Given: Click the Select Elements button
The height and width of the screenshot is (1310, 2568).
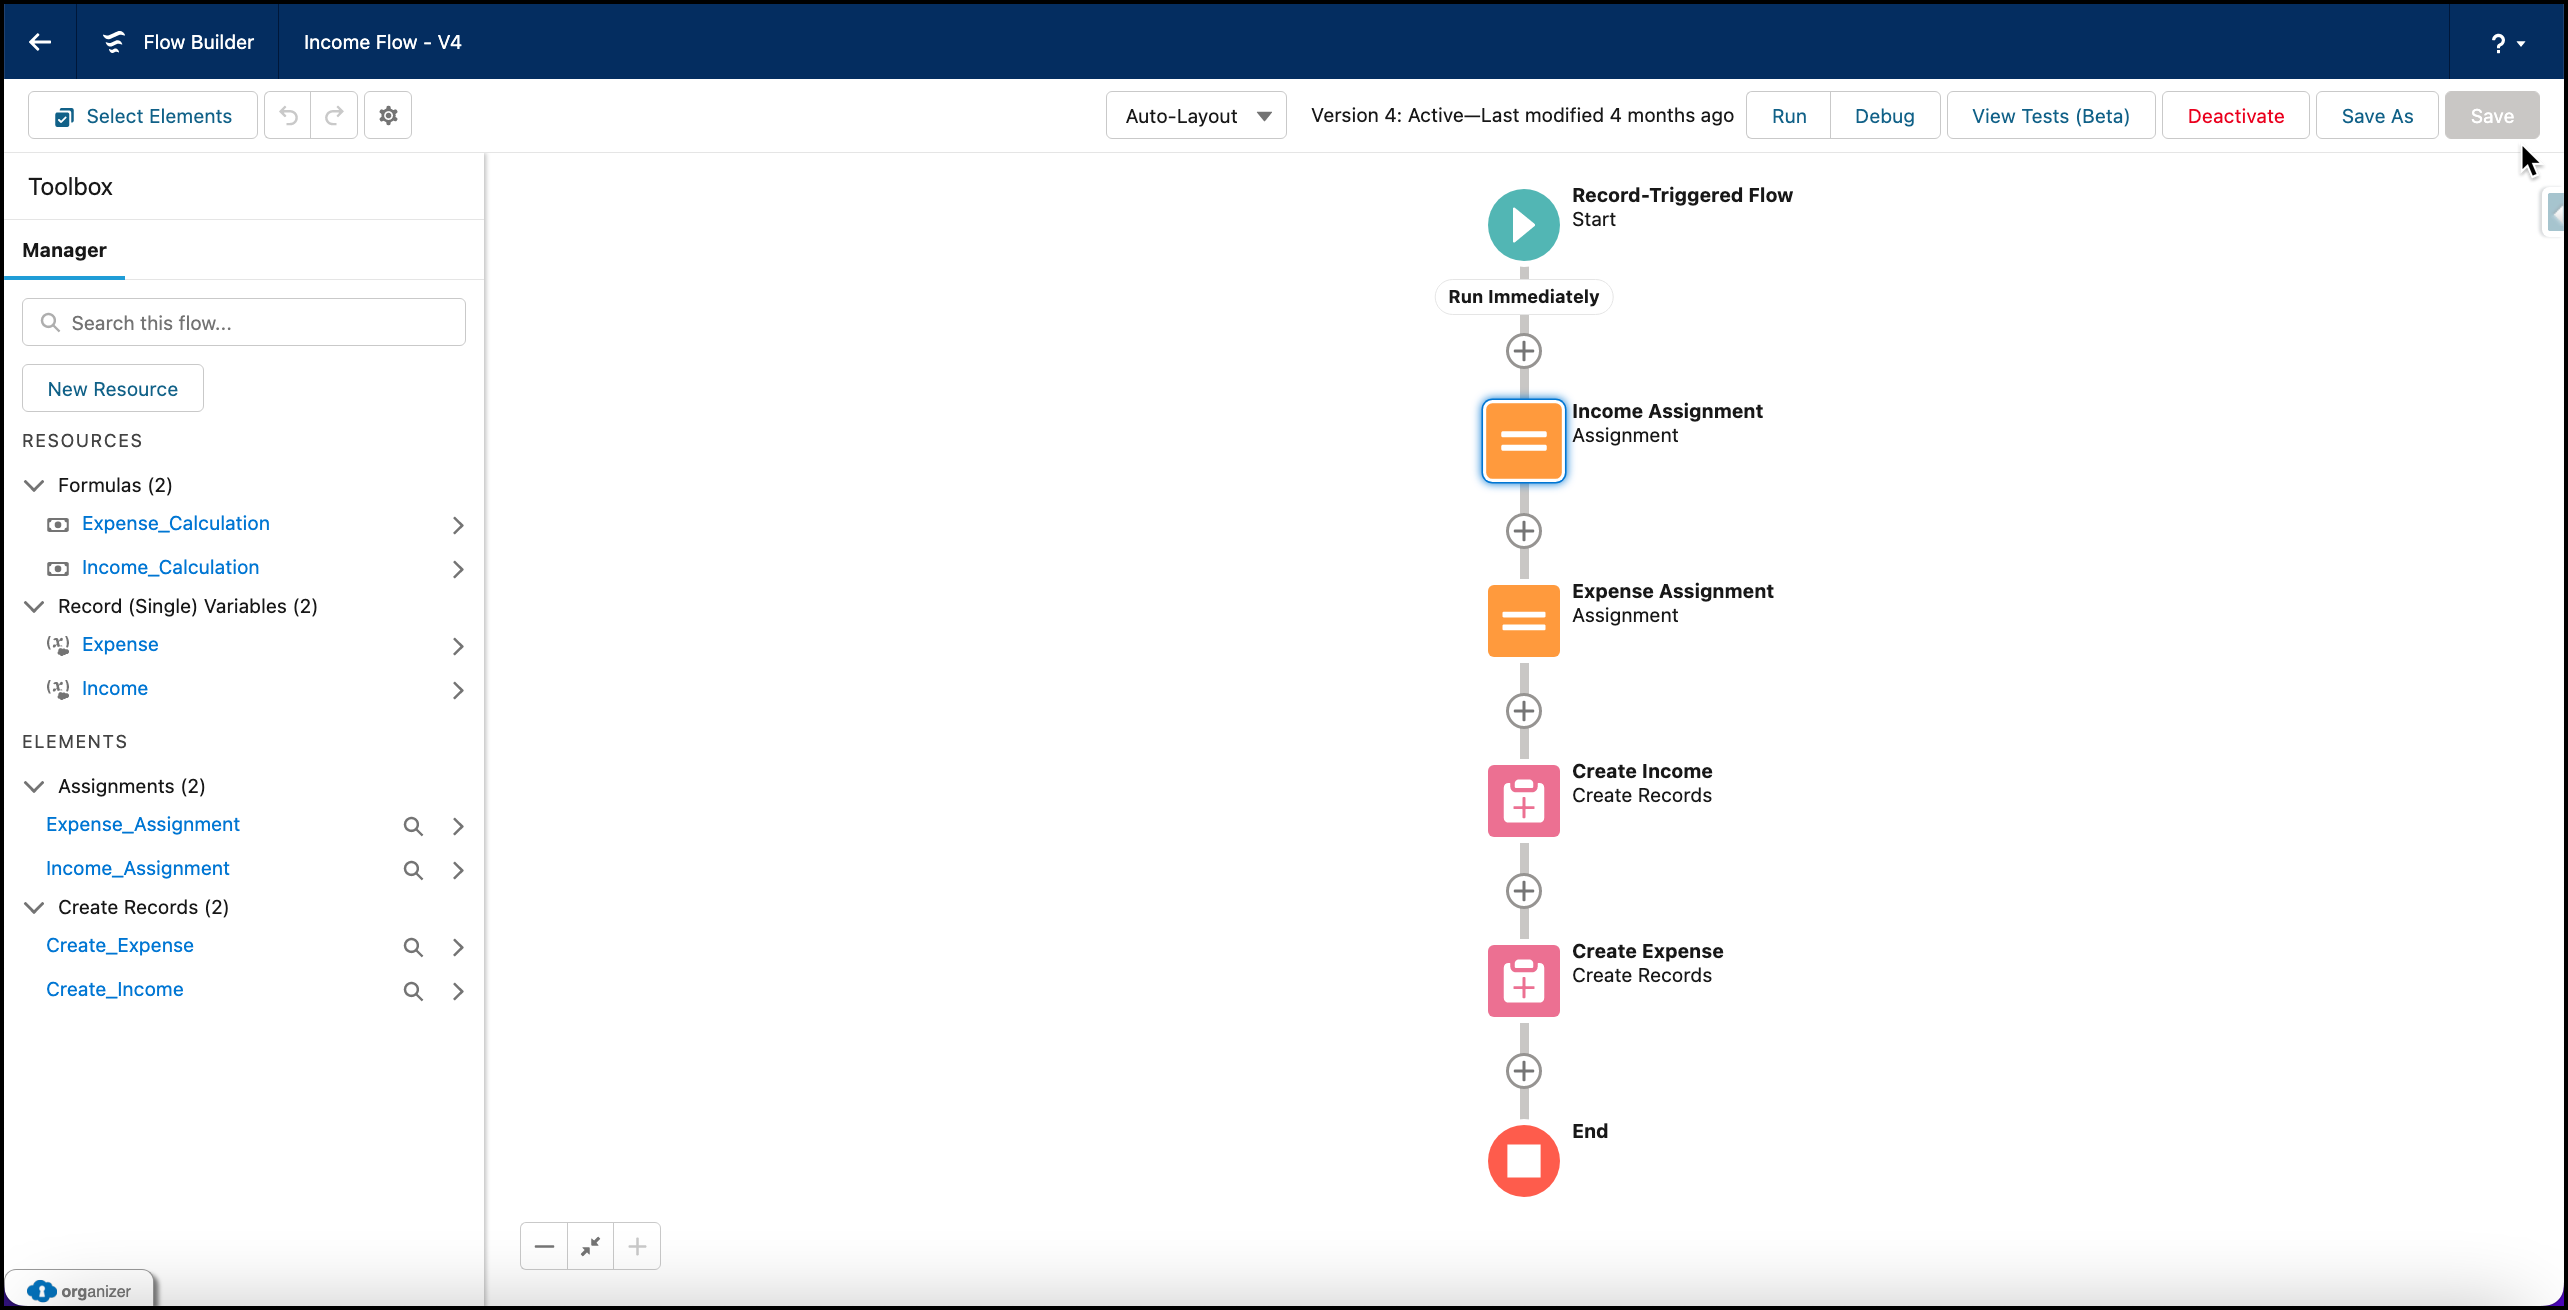Looking at the screenshot, I should click(143, 116).
